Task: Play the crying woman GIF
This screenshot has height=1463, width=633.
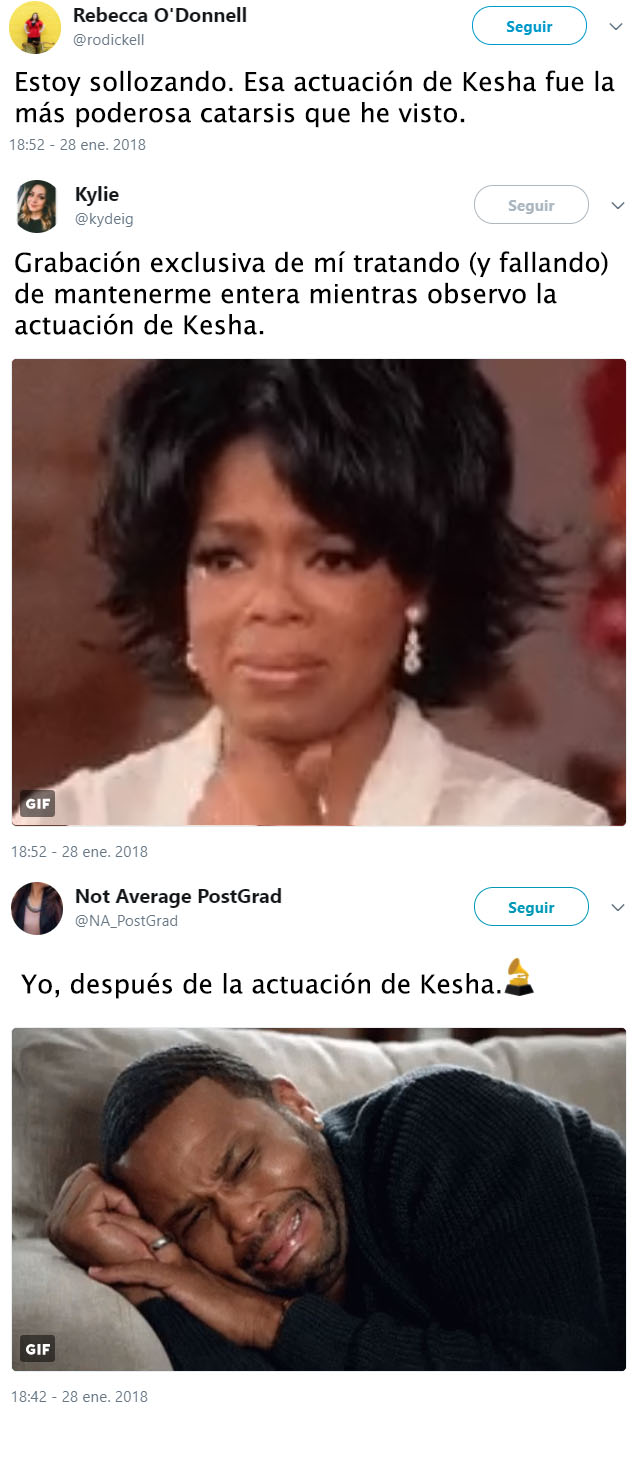Action: (x=319, y=592)
